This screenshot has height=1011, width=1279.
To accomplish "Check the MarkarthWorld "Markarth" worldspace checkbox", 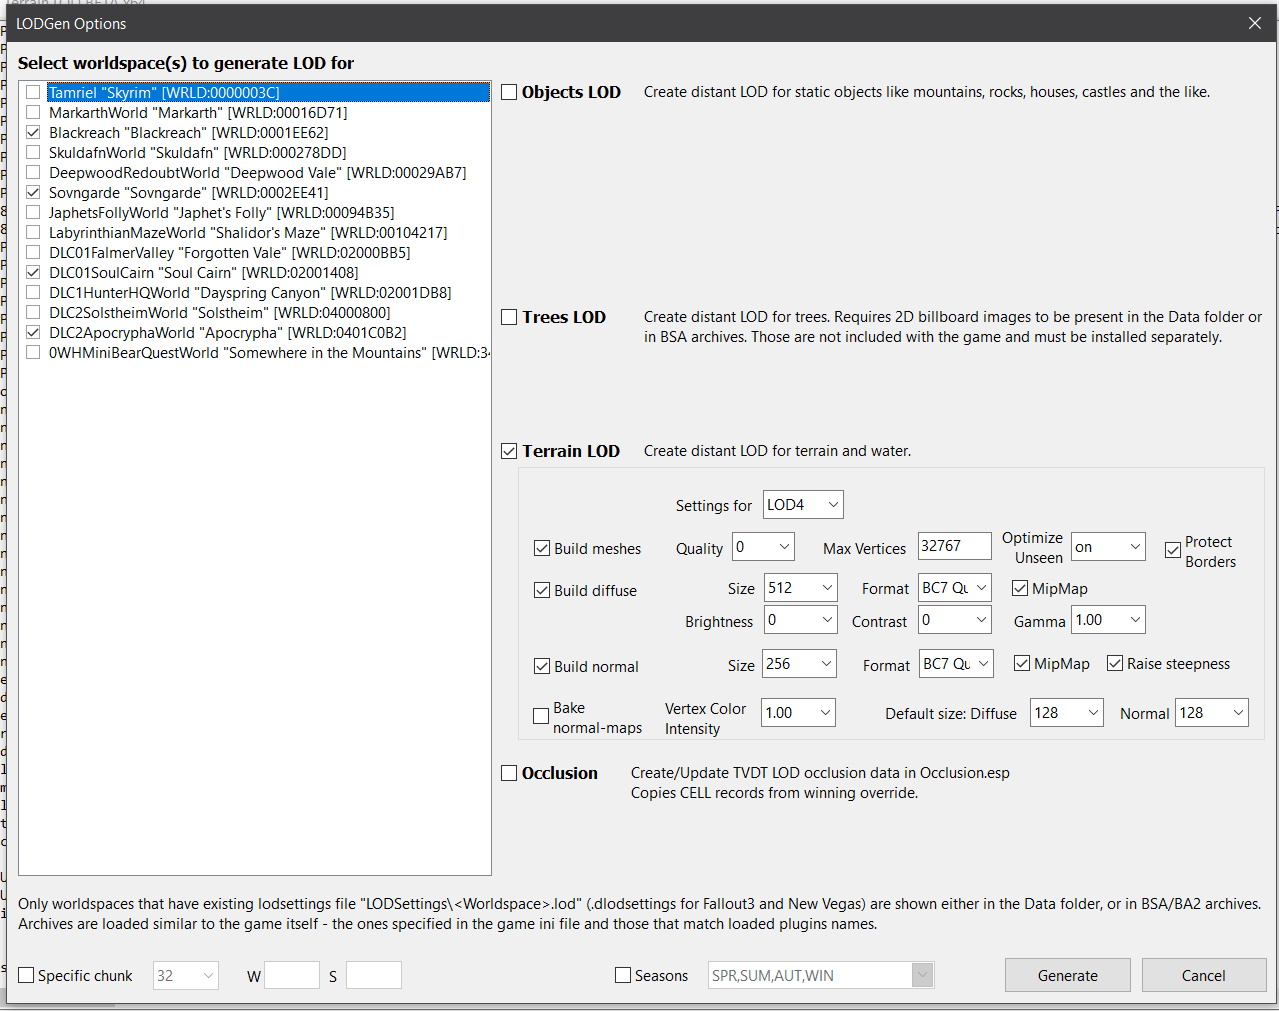I will pos(33,112).
